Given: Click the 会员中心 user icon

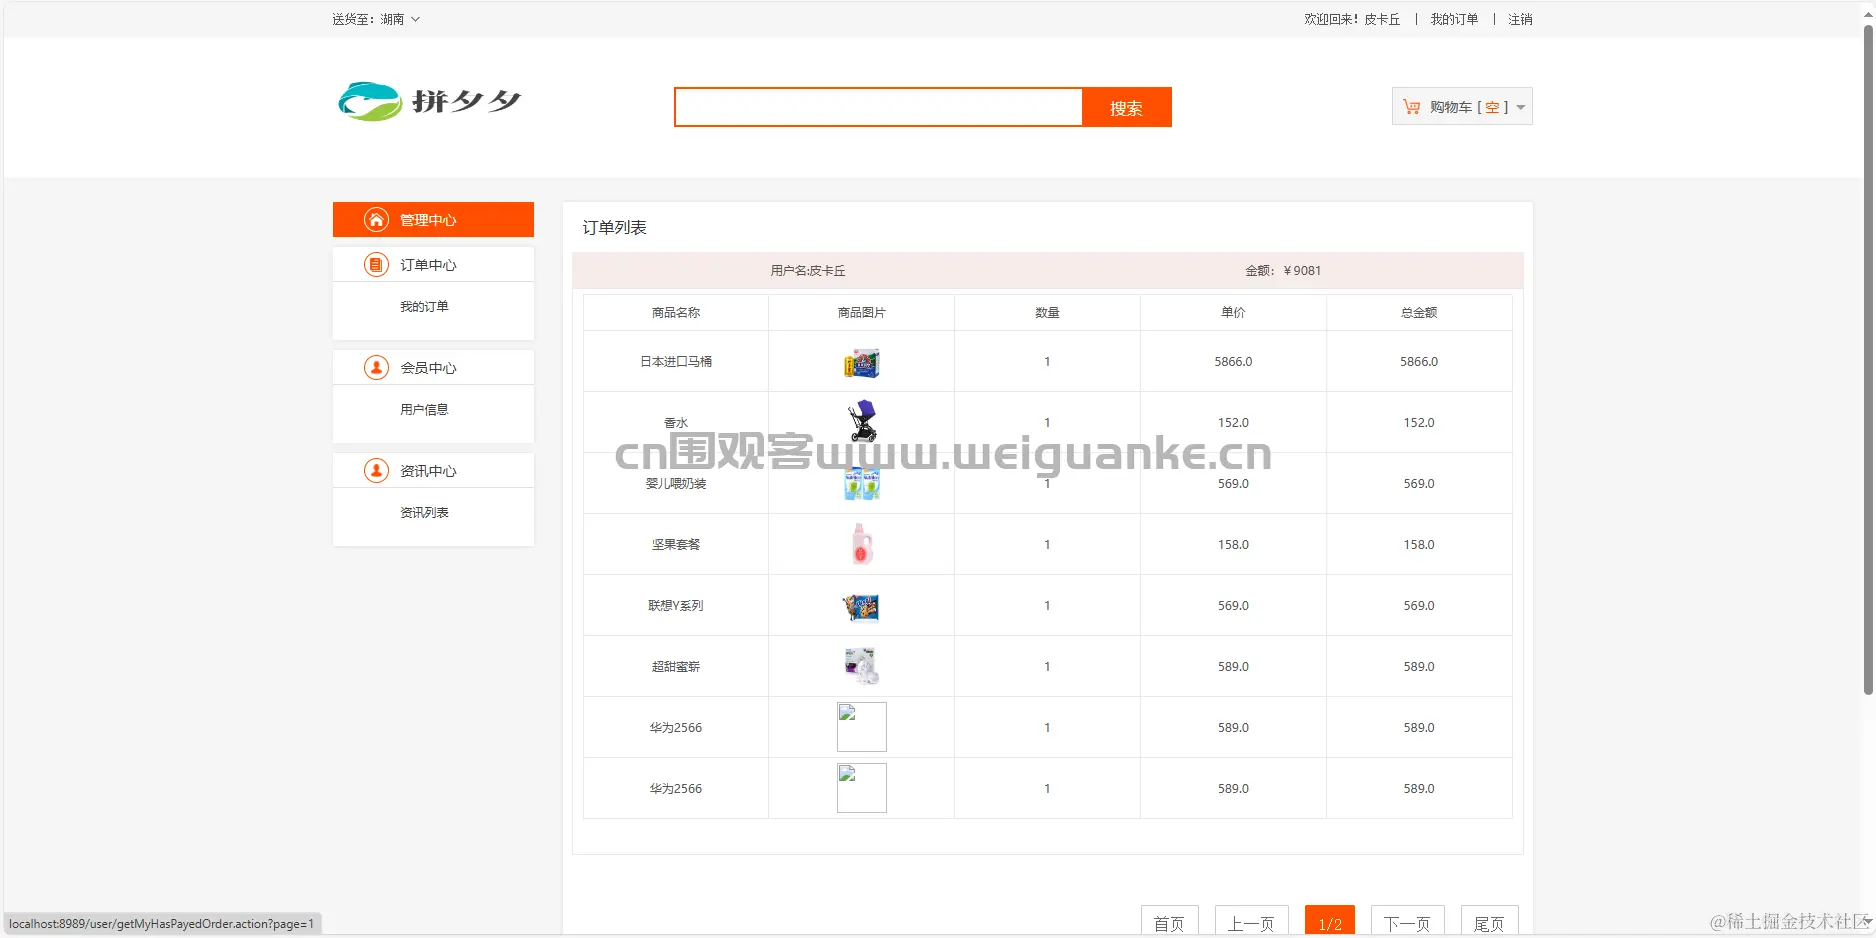Looking at the screenshot, I should click(x=376, y=368).
